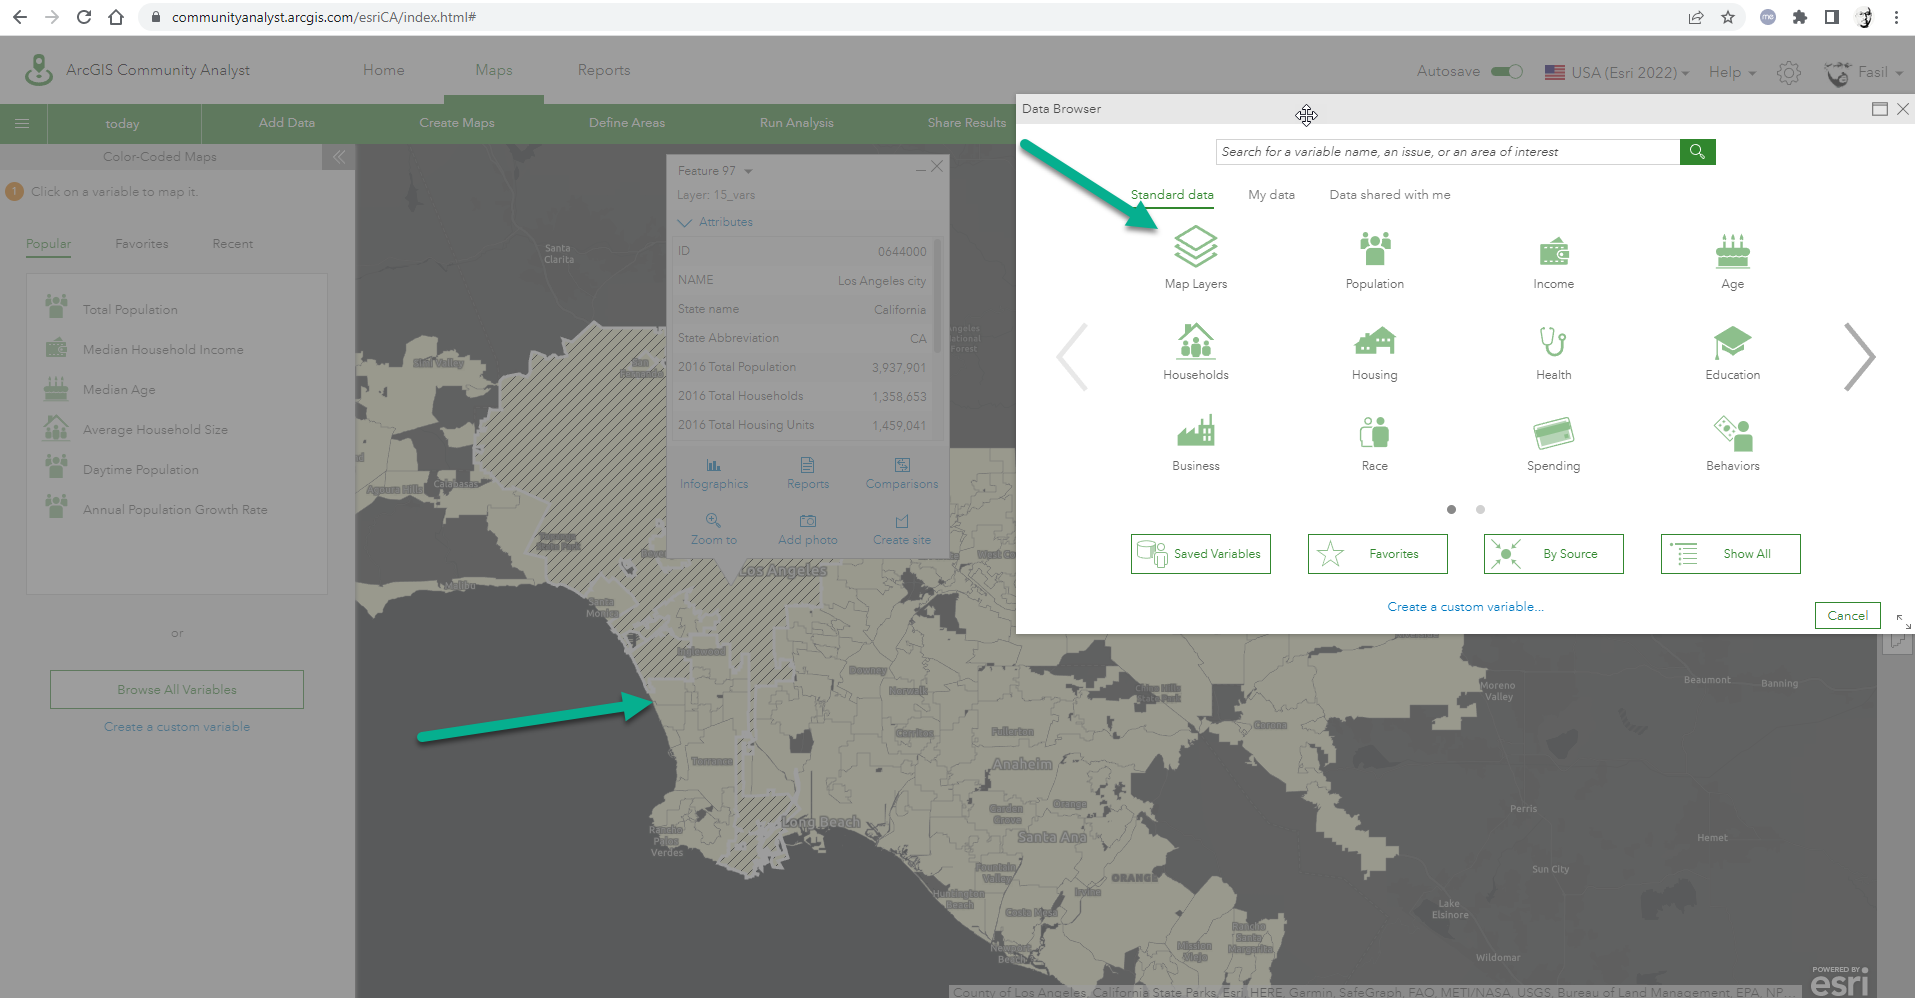This screenshot has width=1915, height=998.
Task: Click Create site in the feature popup
Action: click(900, 527)
